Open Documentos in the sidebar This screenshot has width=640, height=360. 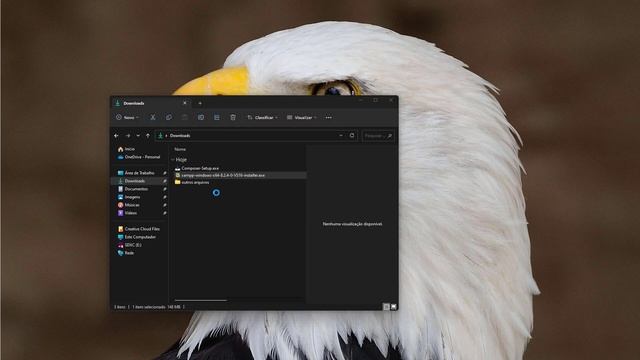pos(133,189)
